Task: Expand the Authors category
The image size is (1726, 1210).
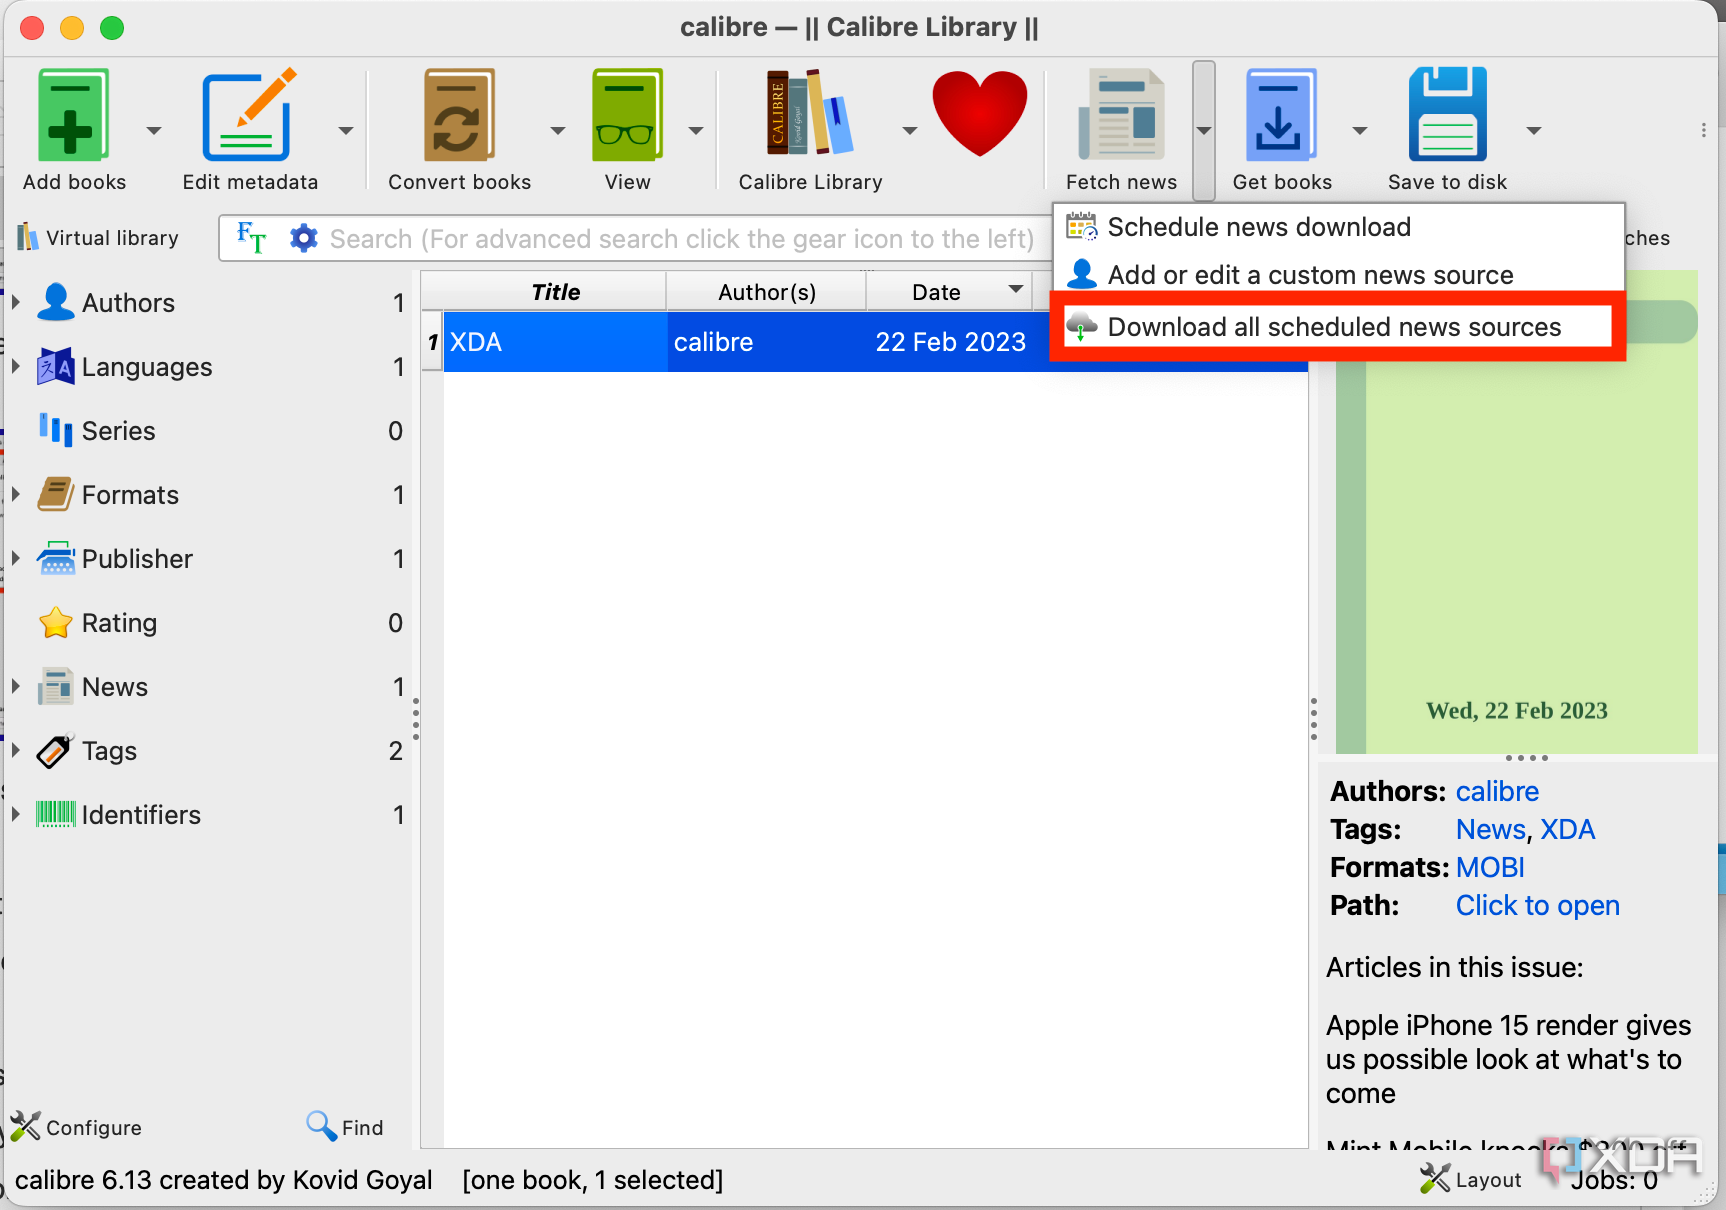Action: [16, 302]
